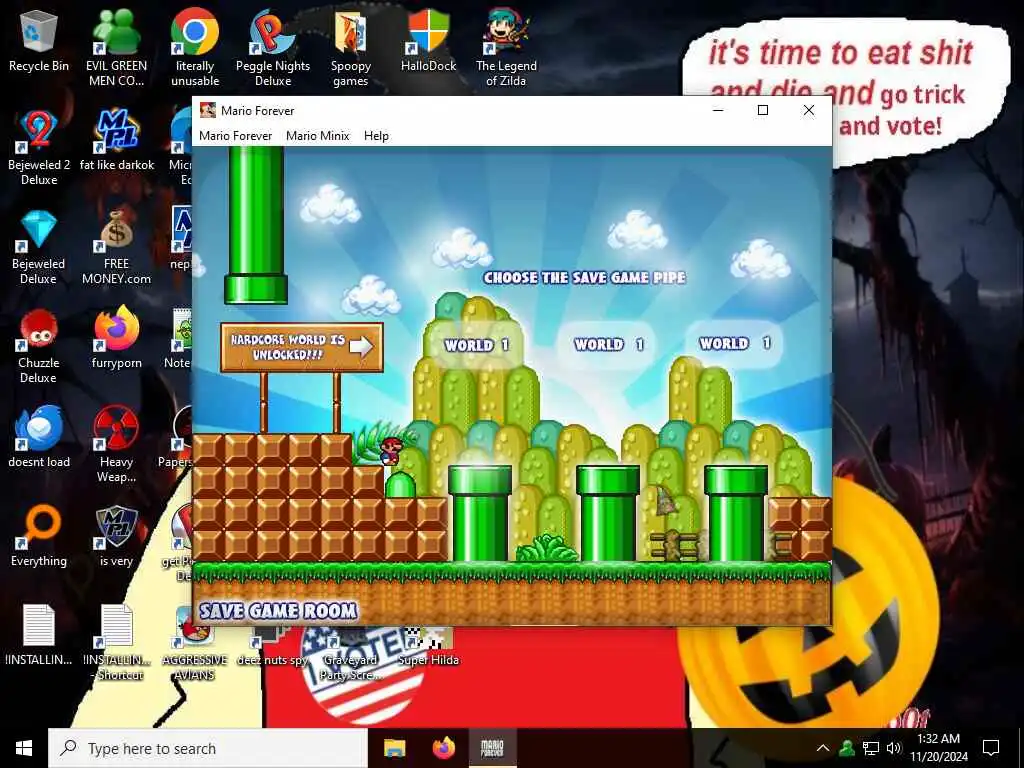Show hidden system tray icons

tap(823, 748)
